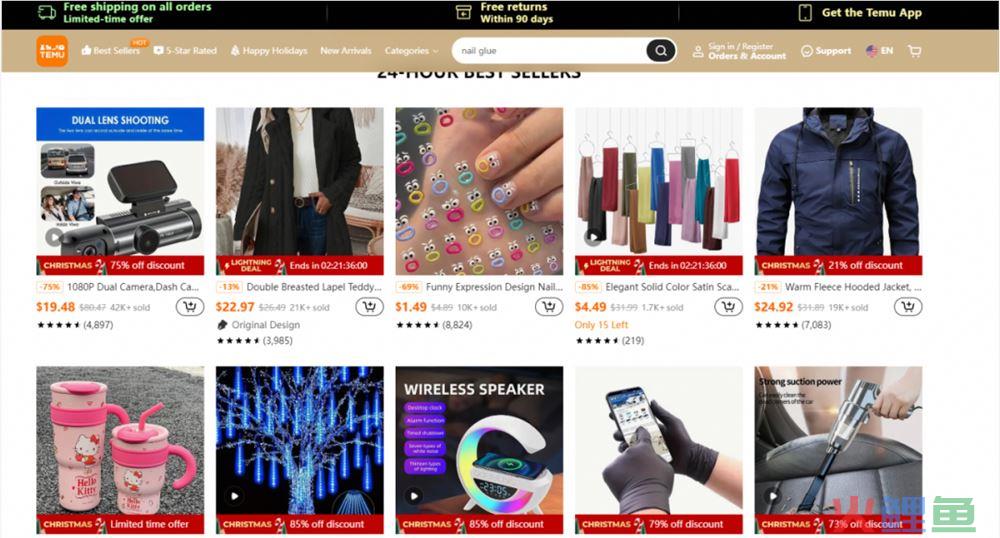Play video on the dash cam thumbnail
Viewport: 1000px width, 538px height.
coord(54,237)
